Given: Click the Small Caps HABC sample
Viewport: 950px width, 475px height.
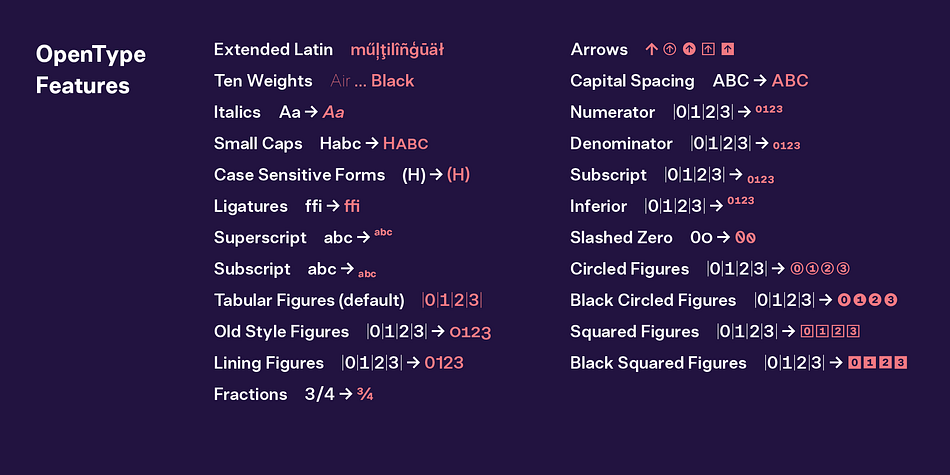Looking at the screenshot, I should click(x=406, y=144).
